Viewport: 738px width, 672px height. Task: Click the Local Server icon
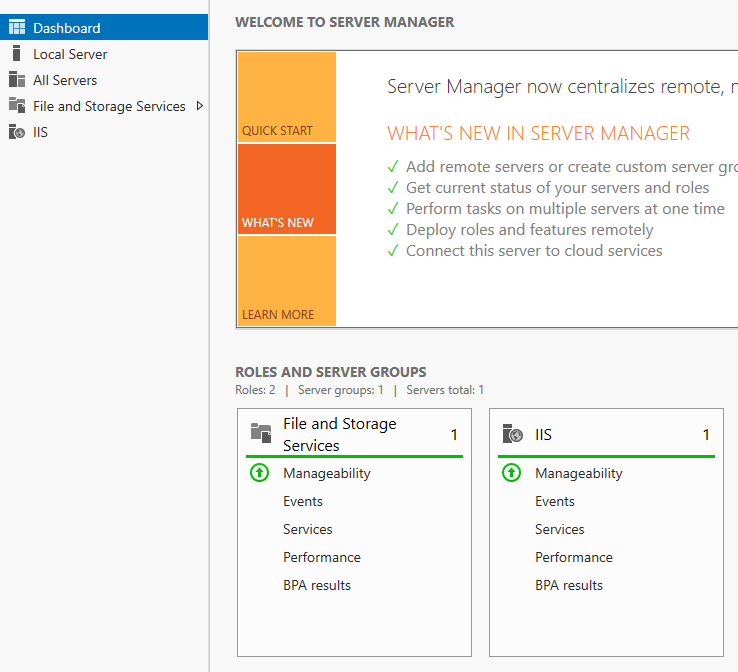tap(16, 54)
